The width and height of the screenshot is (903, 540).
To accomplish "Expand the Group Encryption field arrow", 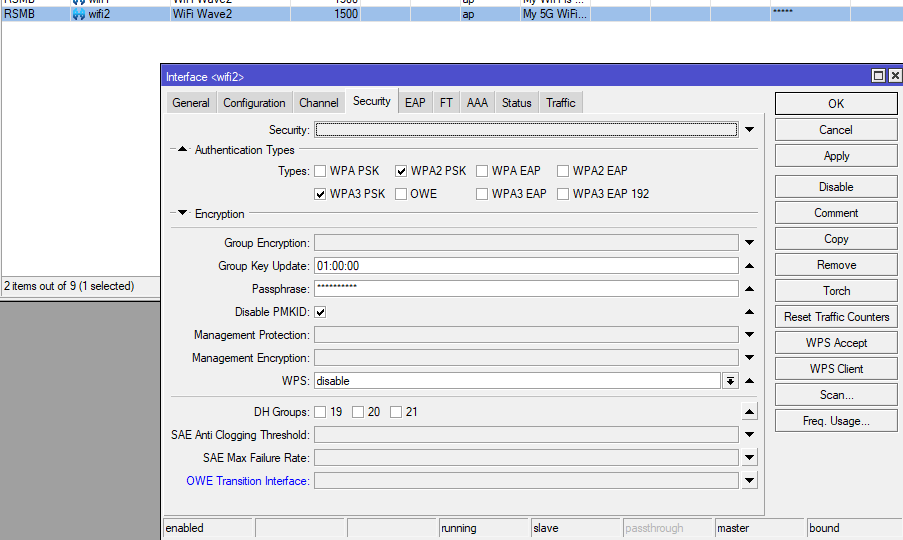I will [749, 243].
